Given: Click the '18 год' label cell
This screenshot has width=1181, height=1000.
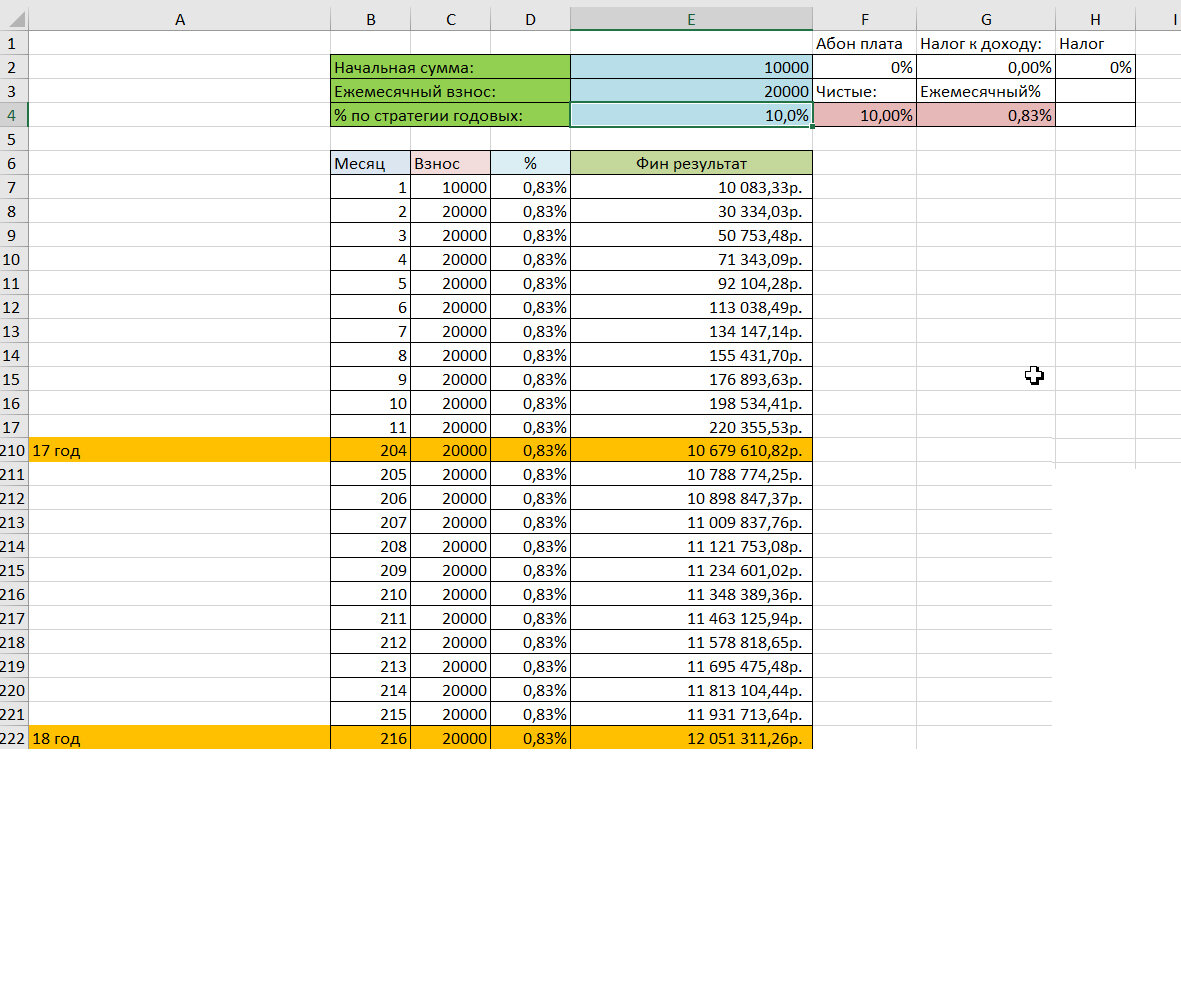Looking at the screenshot, I should point(179,738).
